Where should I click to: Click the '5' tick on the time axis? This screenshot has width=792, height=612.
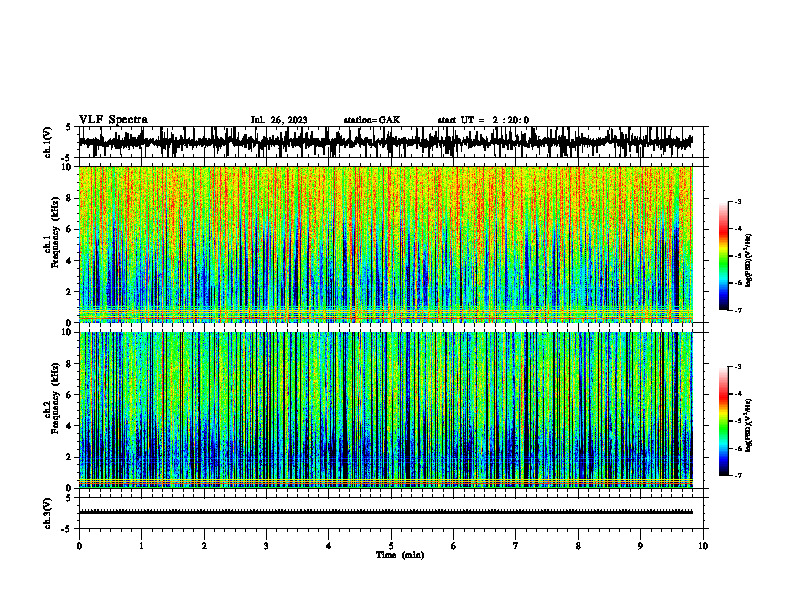(391, 546)
